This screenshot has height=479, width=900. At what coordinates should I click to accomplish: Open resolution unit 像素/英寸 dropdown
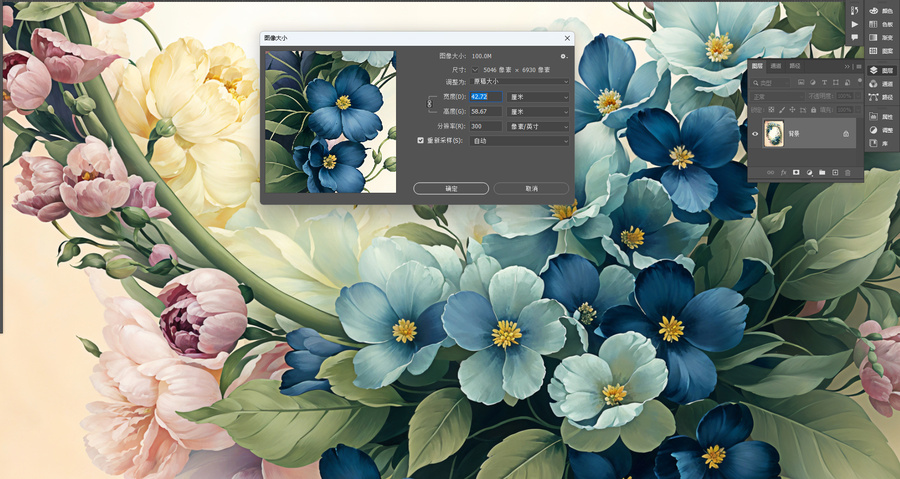point(538,127)
